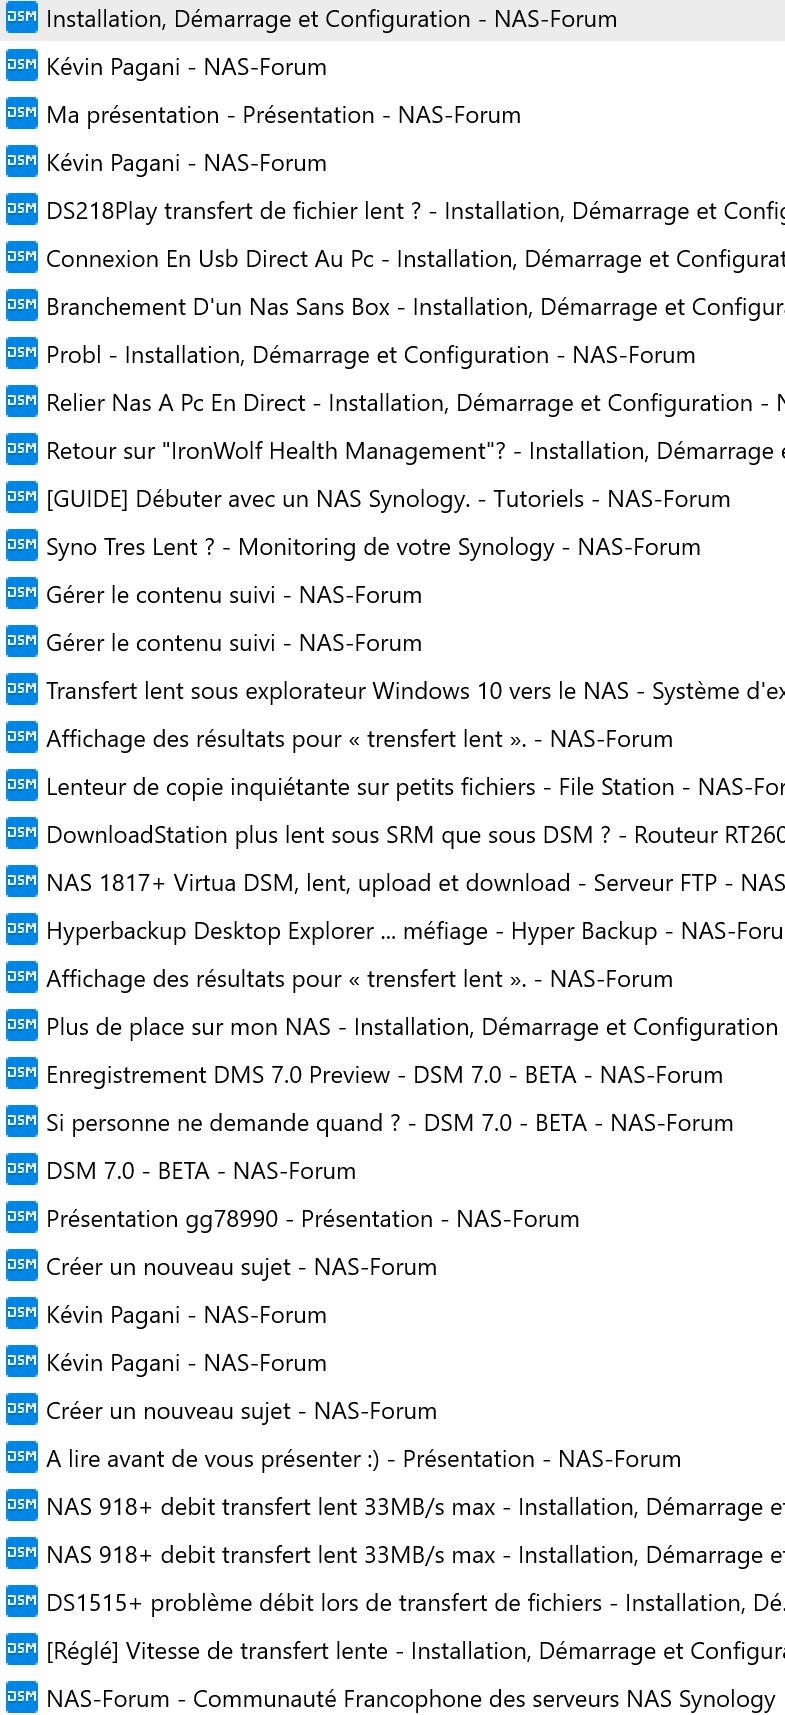This screenshot has width=785, height=1715.
Task: Click the favicon beside A lire avant de vous présenter
Action: click(21, 1458)
